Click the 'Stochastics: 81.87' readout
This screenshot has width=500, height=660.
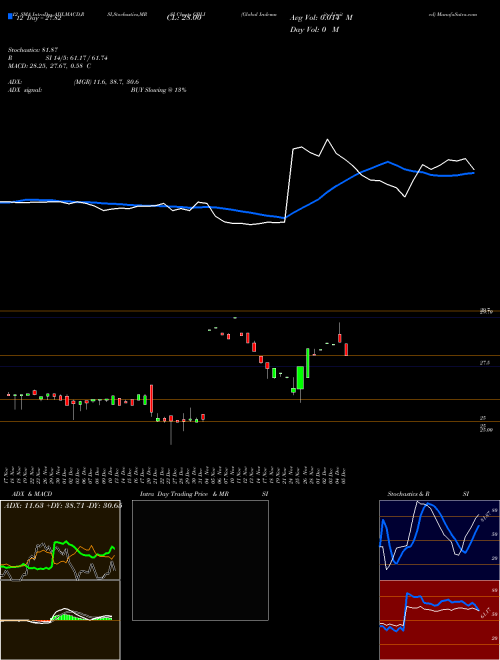coord(32,50)
